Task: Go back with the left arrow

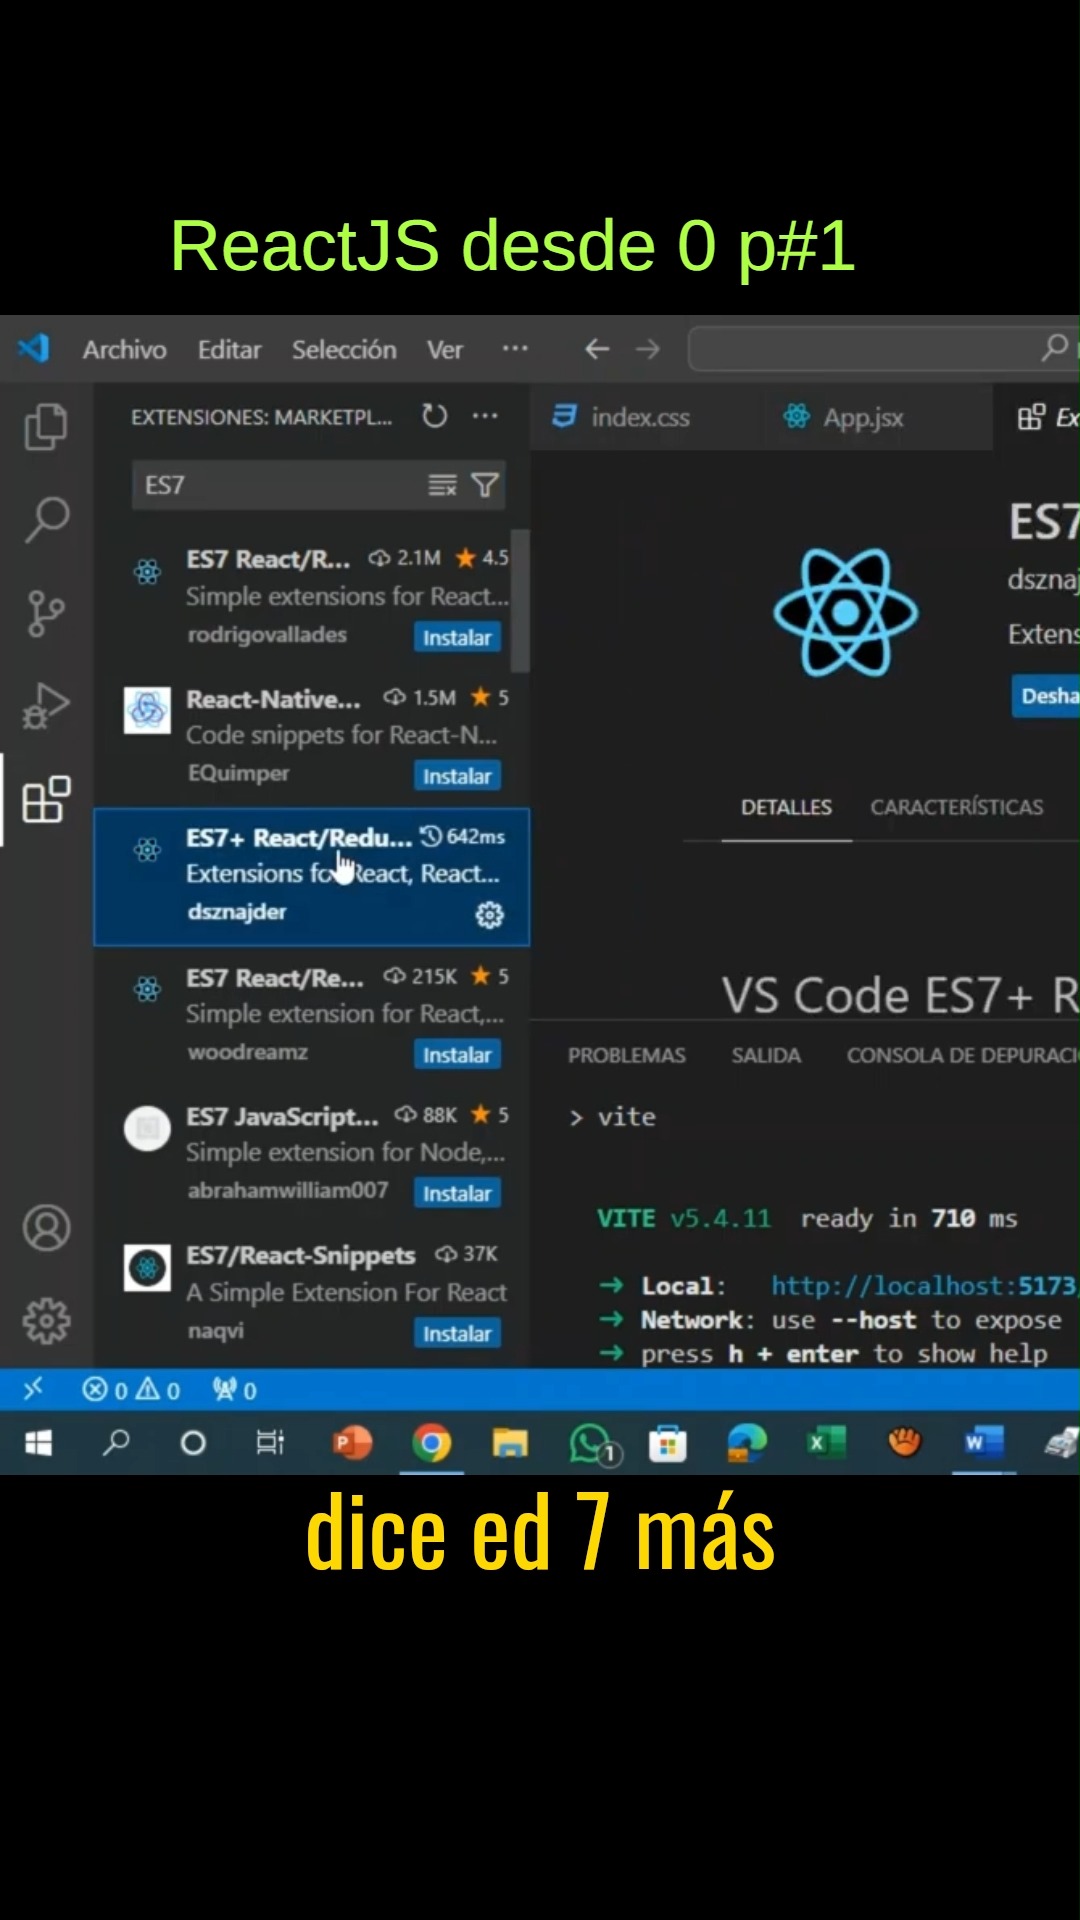Action: click(597, 348)
